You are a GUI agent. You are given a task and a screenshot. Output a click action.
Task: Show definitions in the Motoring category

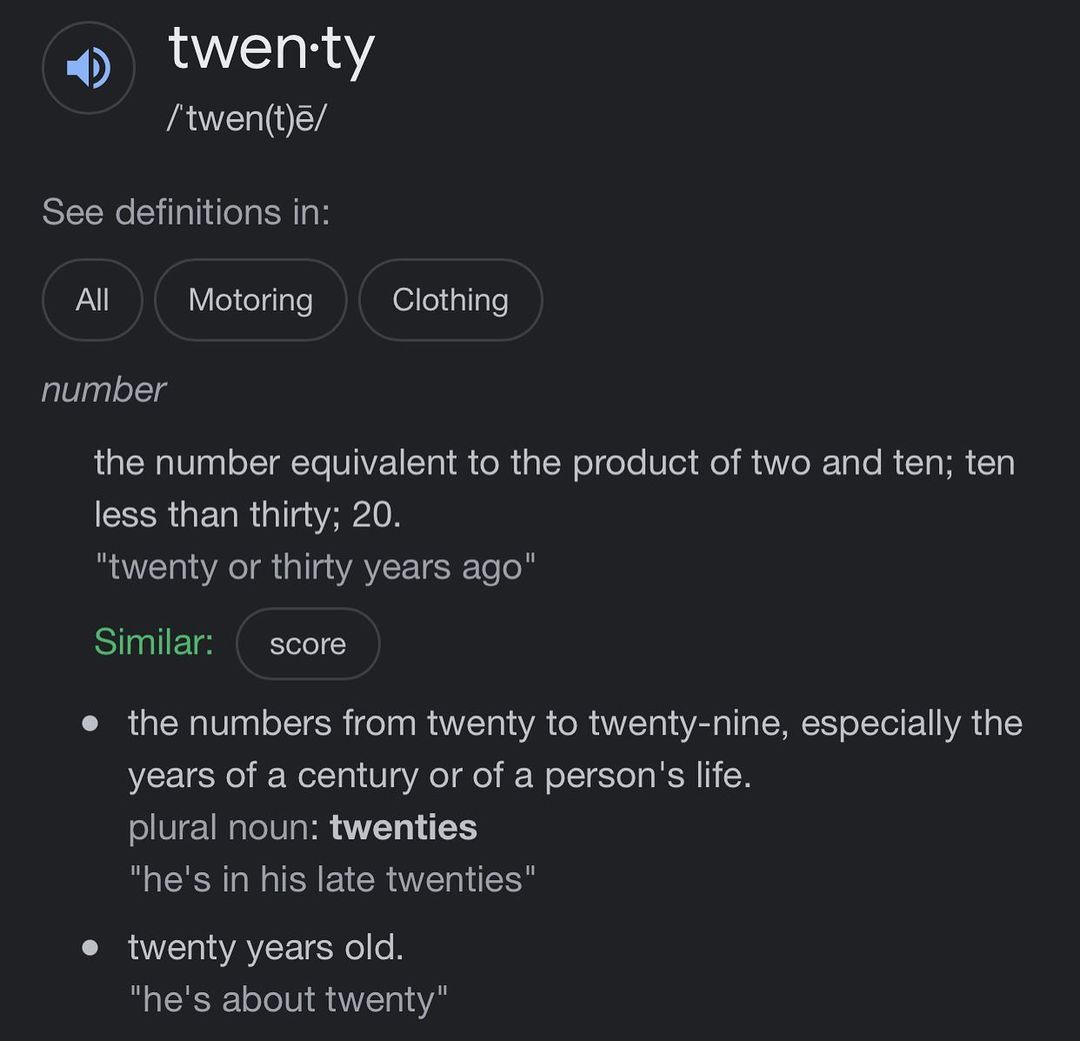click(x=250, y=300)
